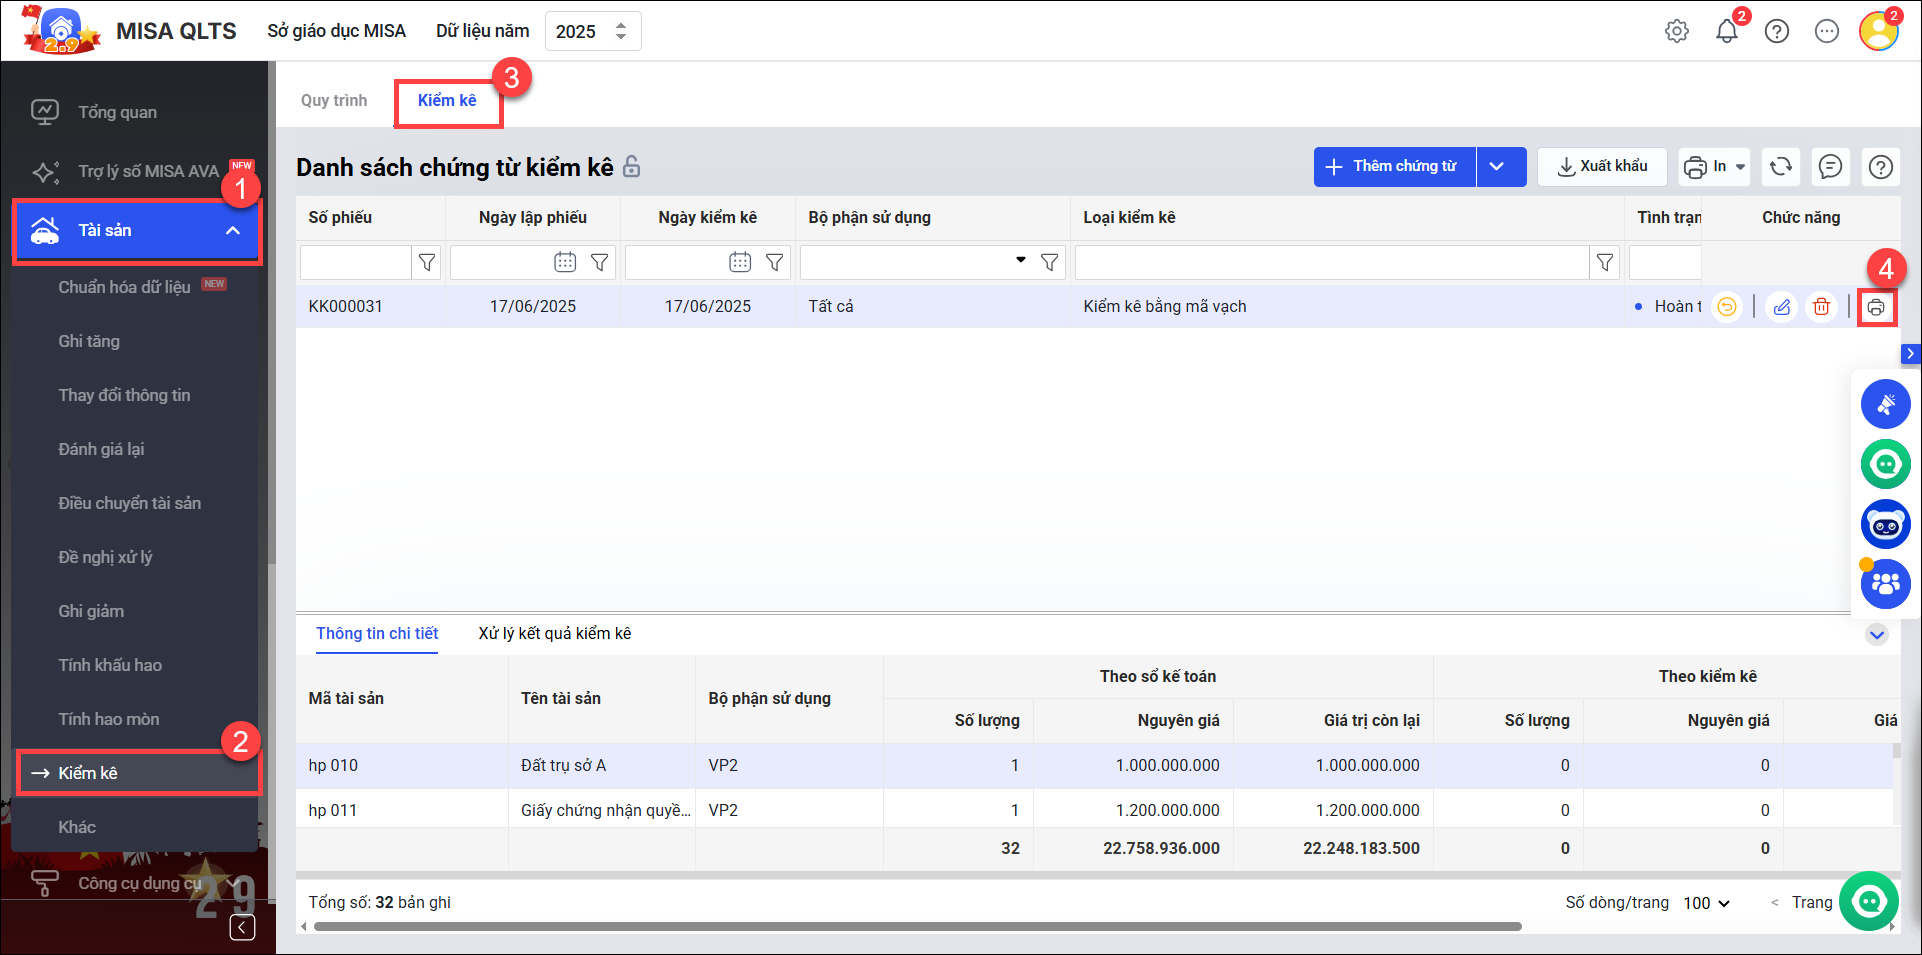Open the settings gear icon
1922x955 pixels.
coord(1677,32)
